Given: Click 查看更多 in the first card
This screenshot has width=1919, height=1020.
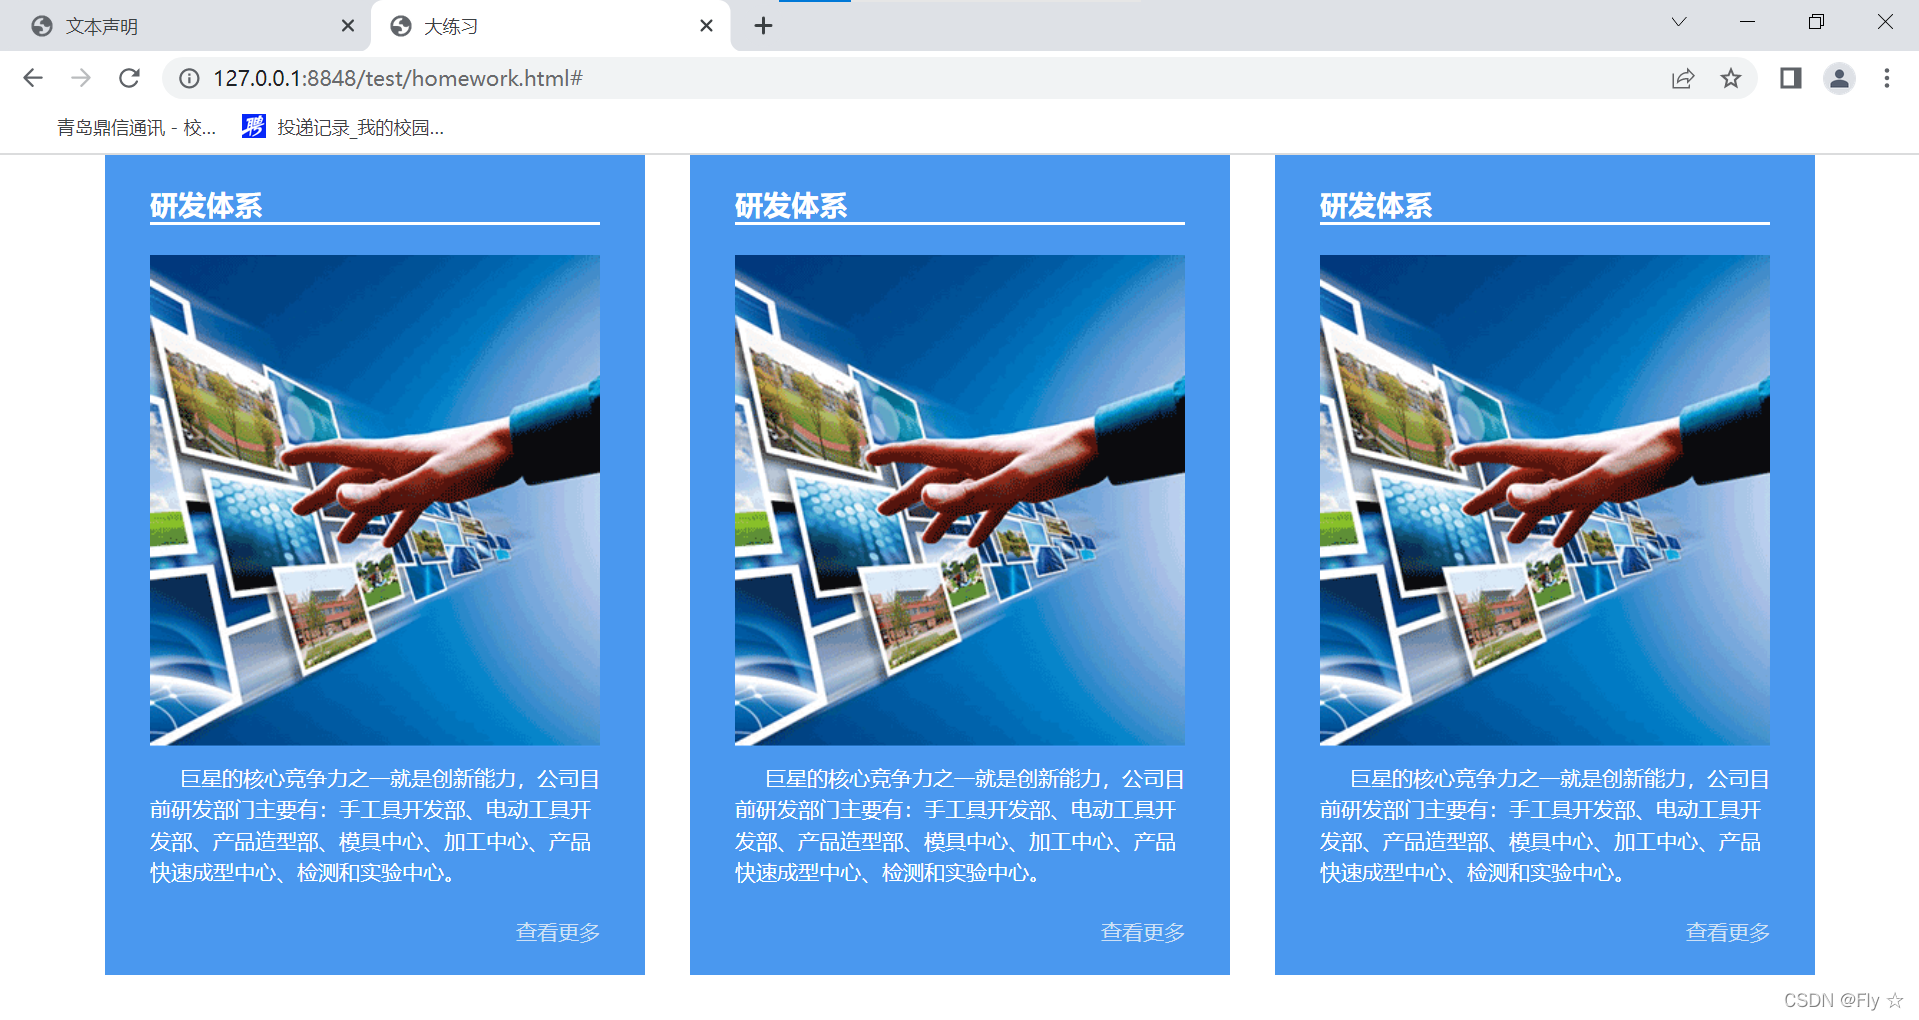Looking at the screenshot, I should click(x=558, y=932).
